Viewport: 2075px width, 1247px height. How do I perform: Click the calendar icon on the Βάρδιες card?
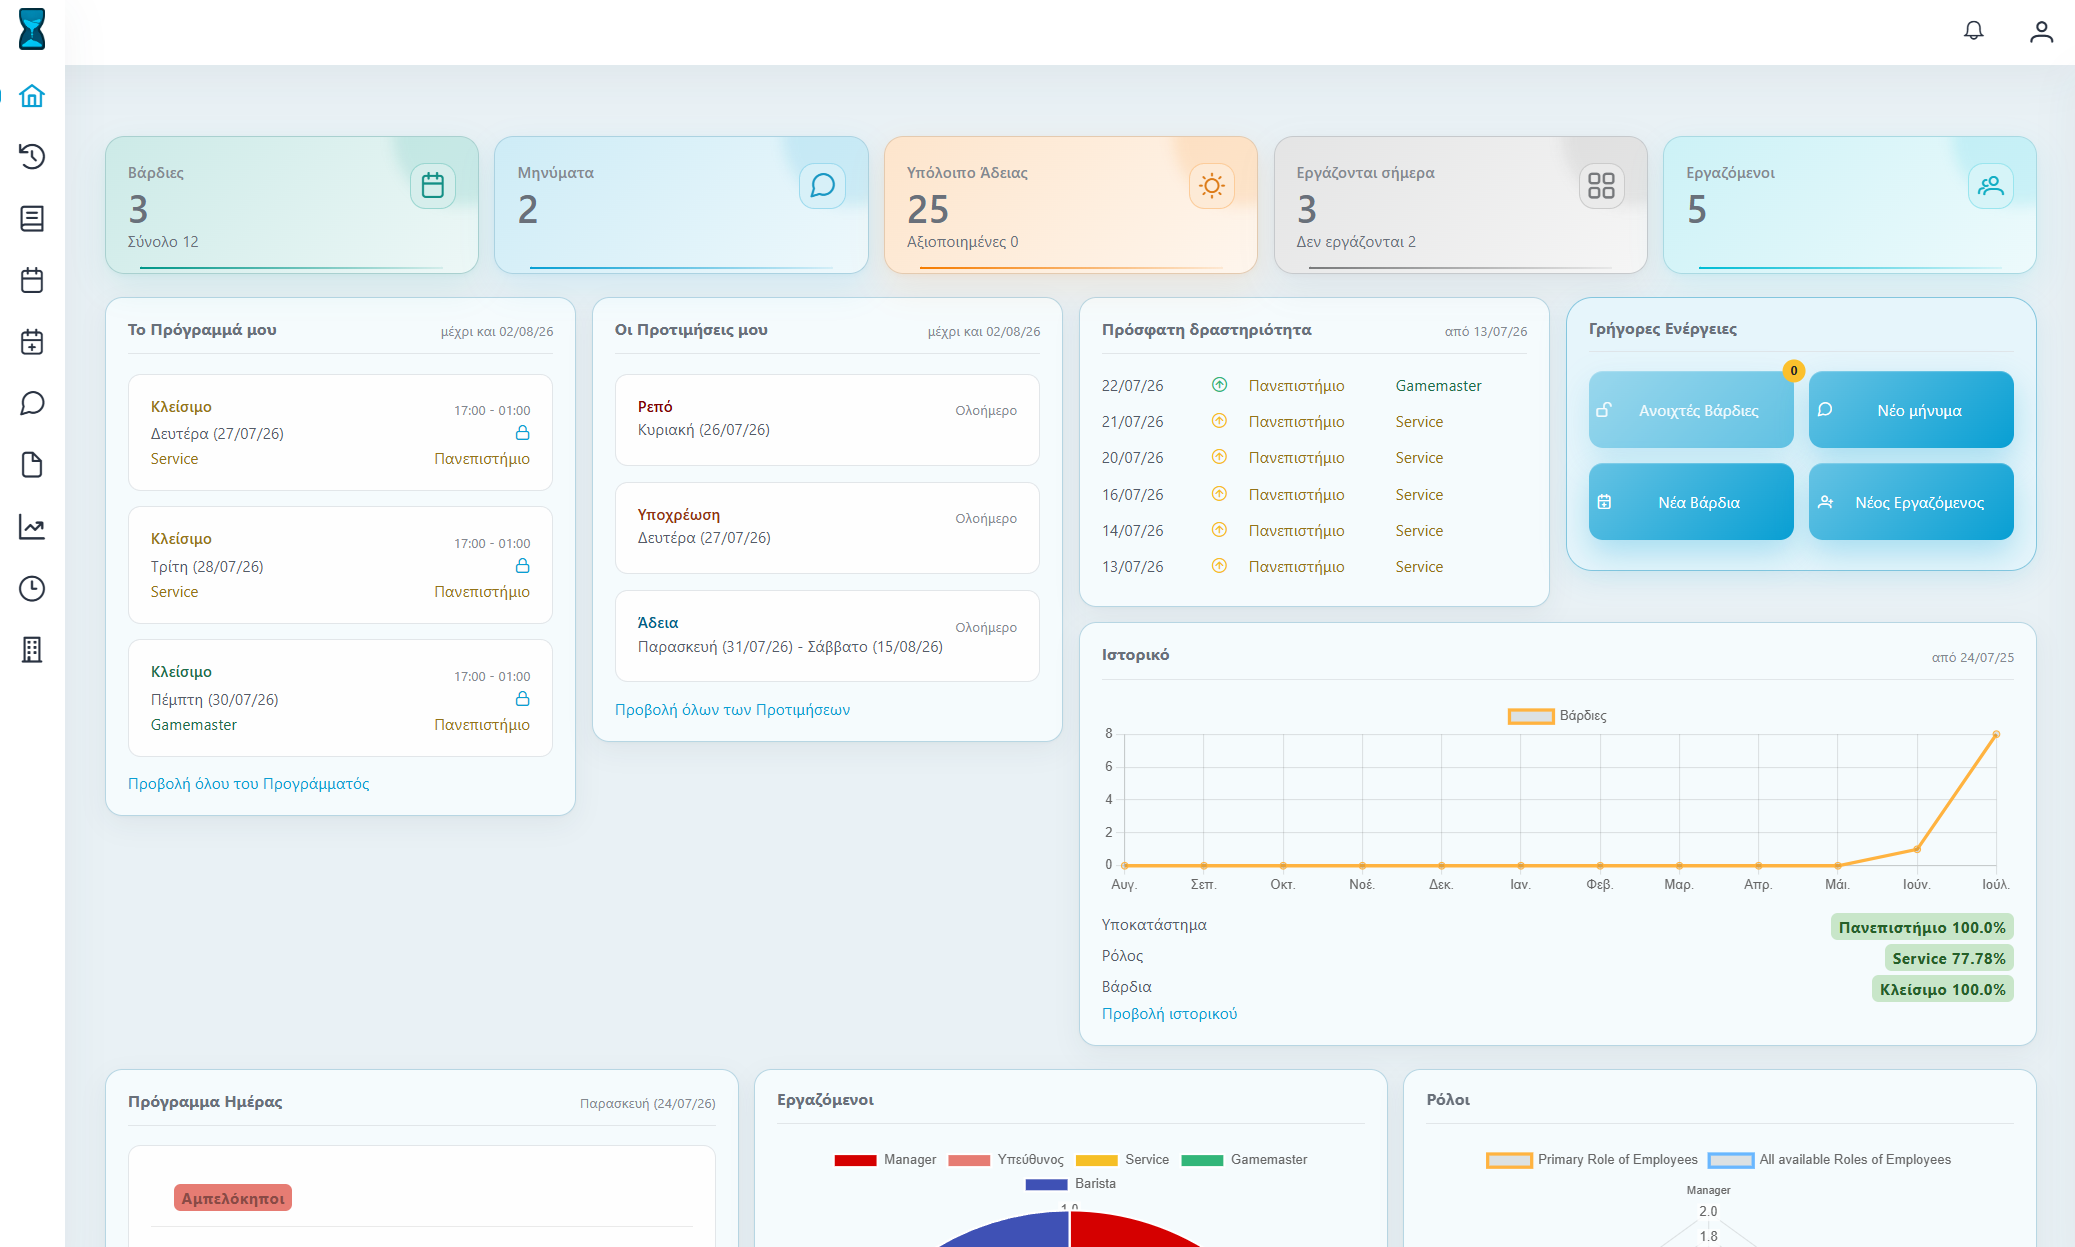tap(433, 186)
